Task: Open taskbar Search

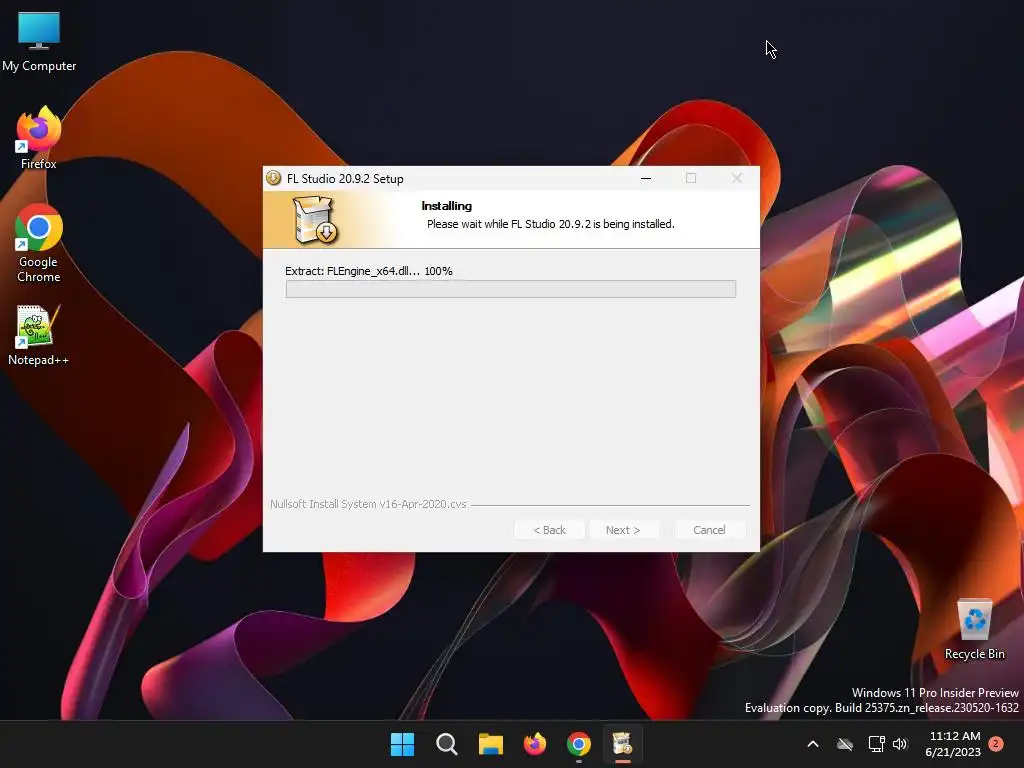Action: 447,744
